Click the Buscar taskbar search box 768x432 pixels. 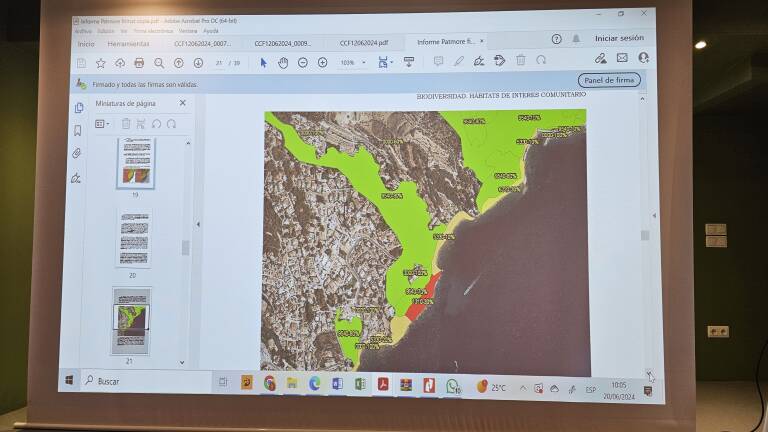point(147,381)
